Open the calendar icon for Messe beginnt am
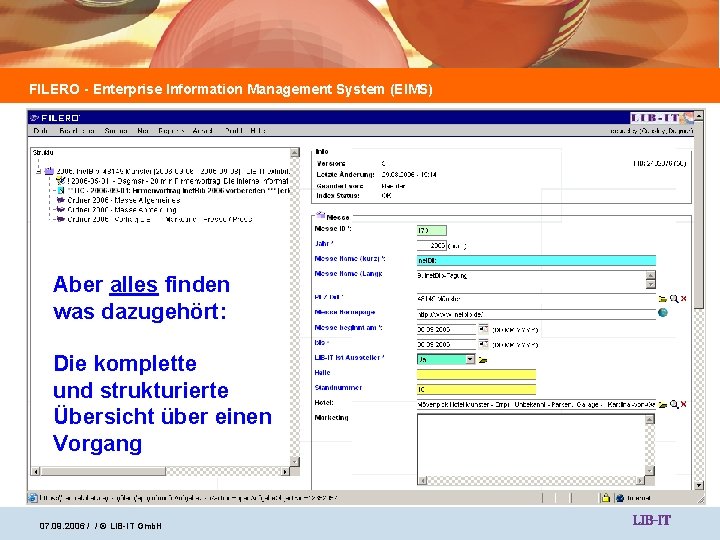This screenshot has height=540, width=720. 483,329
